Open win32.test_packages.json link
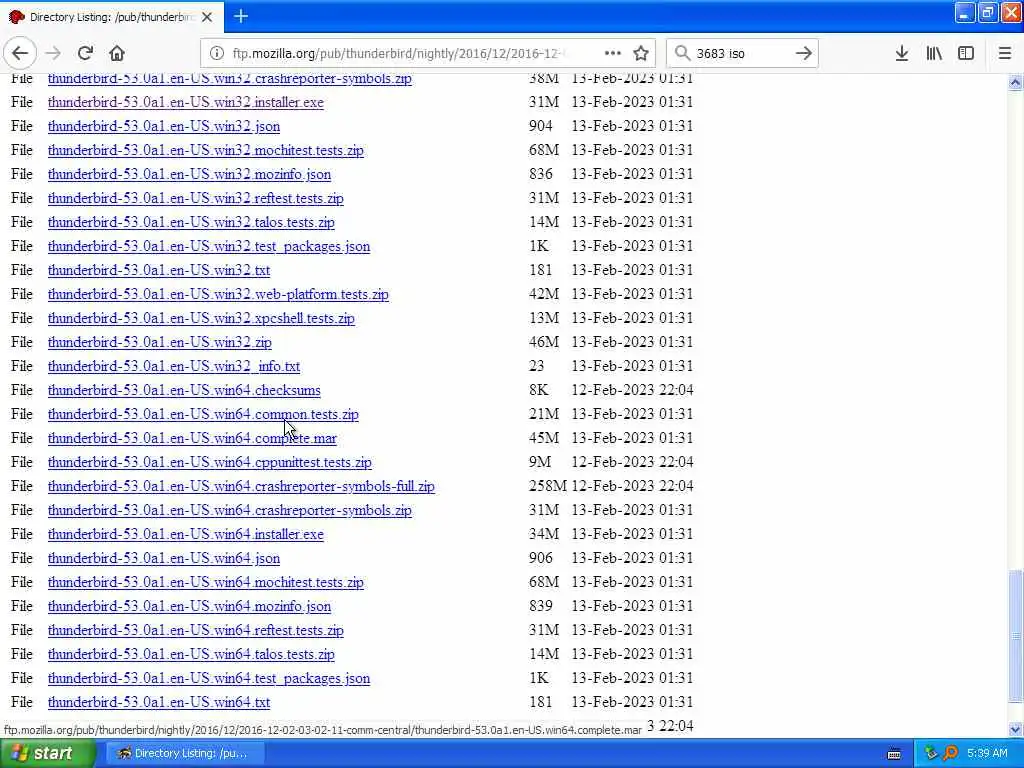Screen dimensions: 1024x768 (209, 246)
